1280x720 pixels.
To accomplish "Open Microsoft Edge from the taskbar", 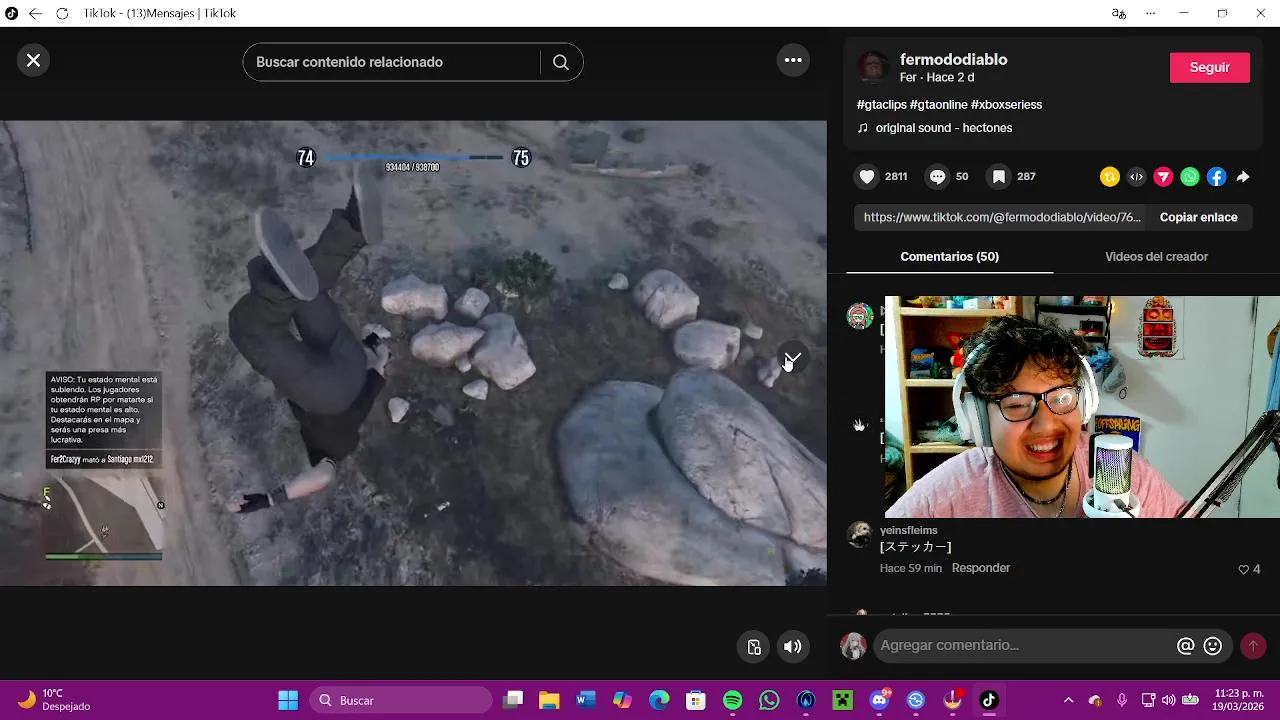I will click(659, 700).
